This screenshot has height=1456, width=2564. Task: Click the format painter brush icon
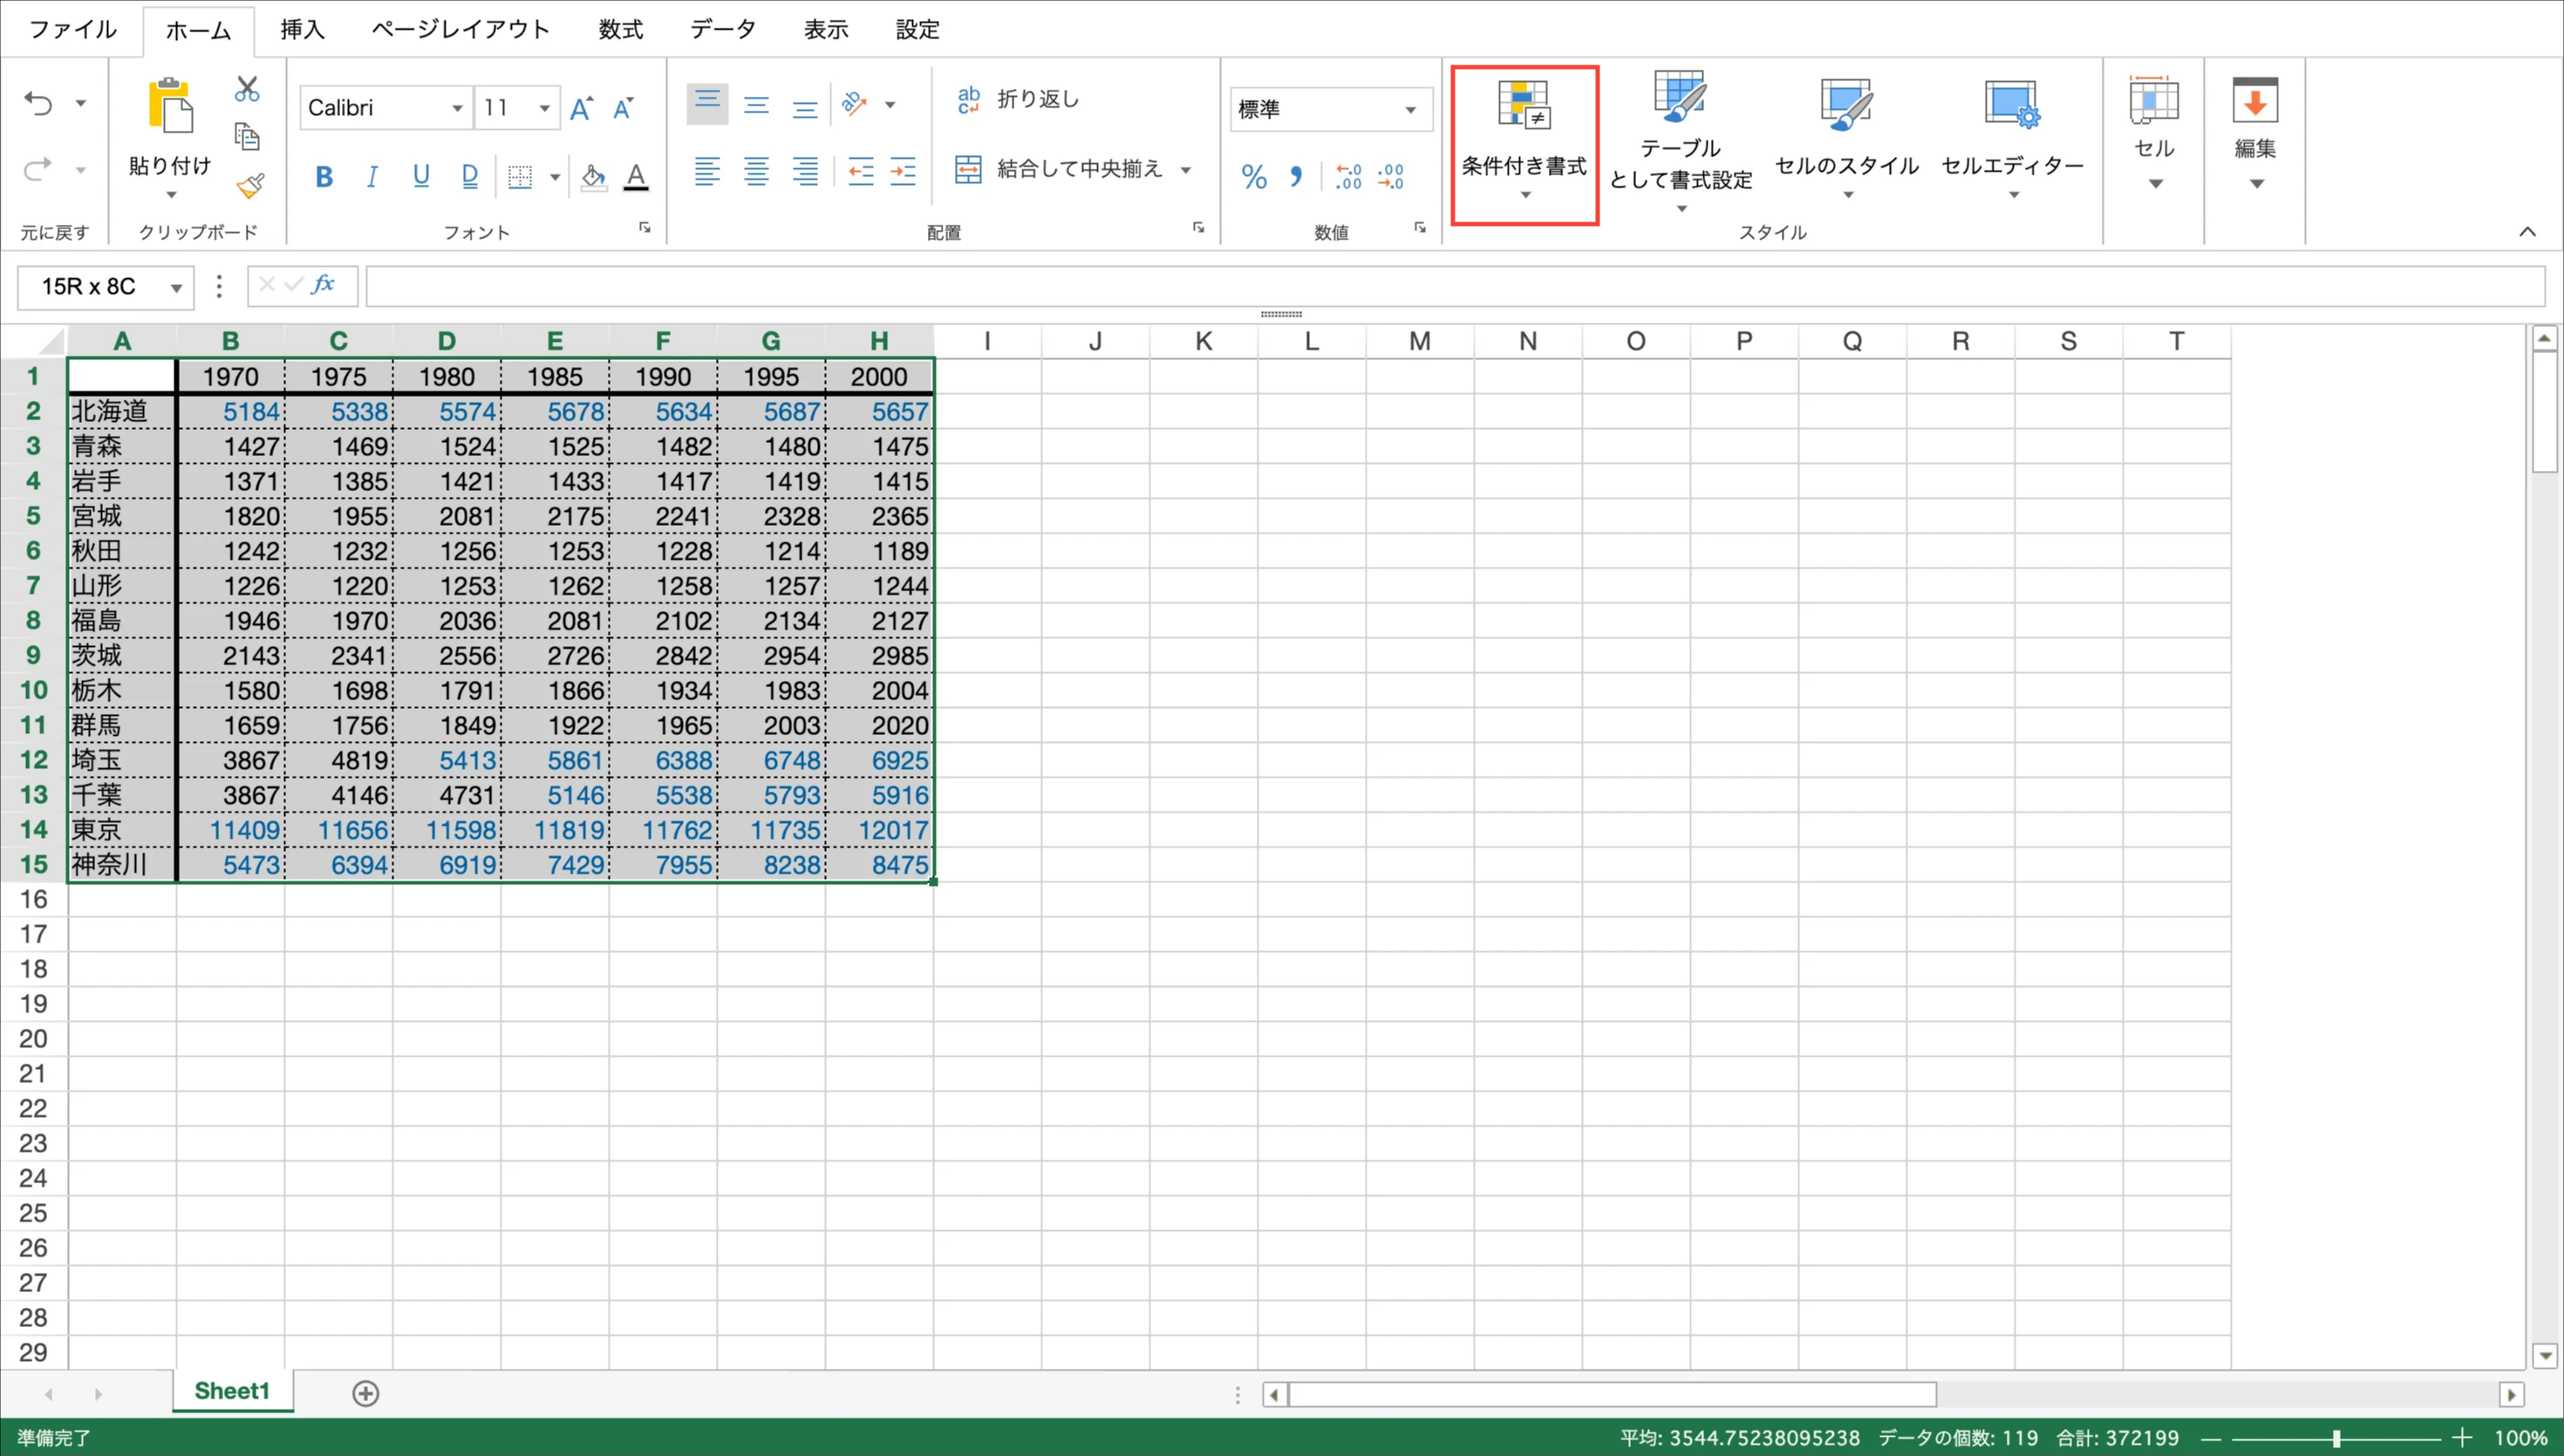249,186
